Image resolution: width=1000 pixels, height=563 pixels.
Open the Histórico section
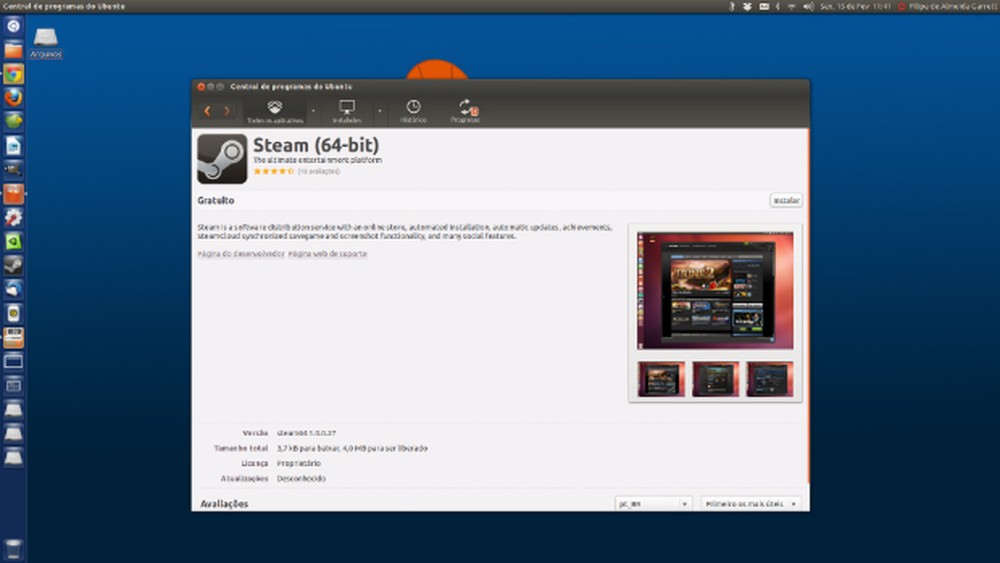[x=413, y=111]
